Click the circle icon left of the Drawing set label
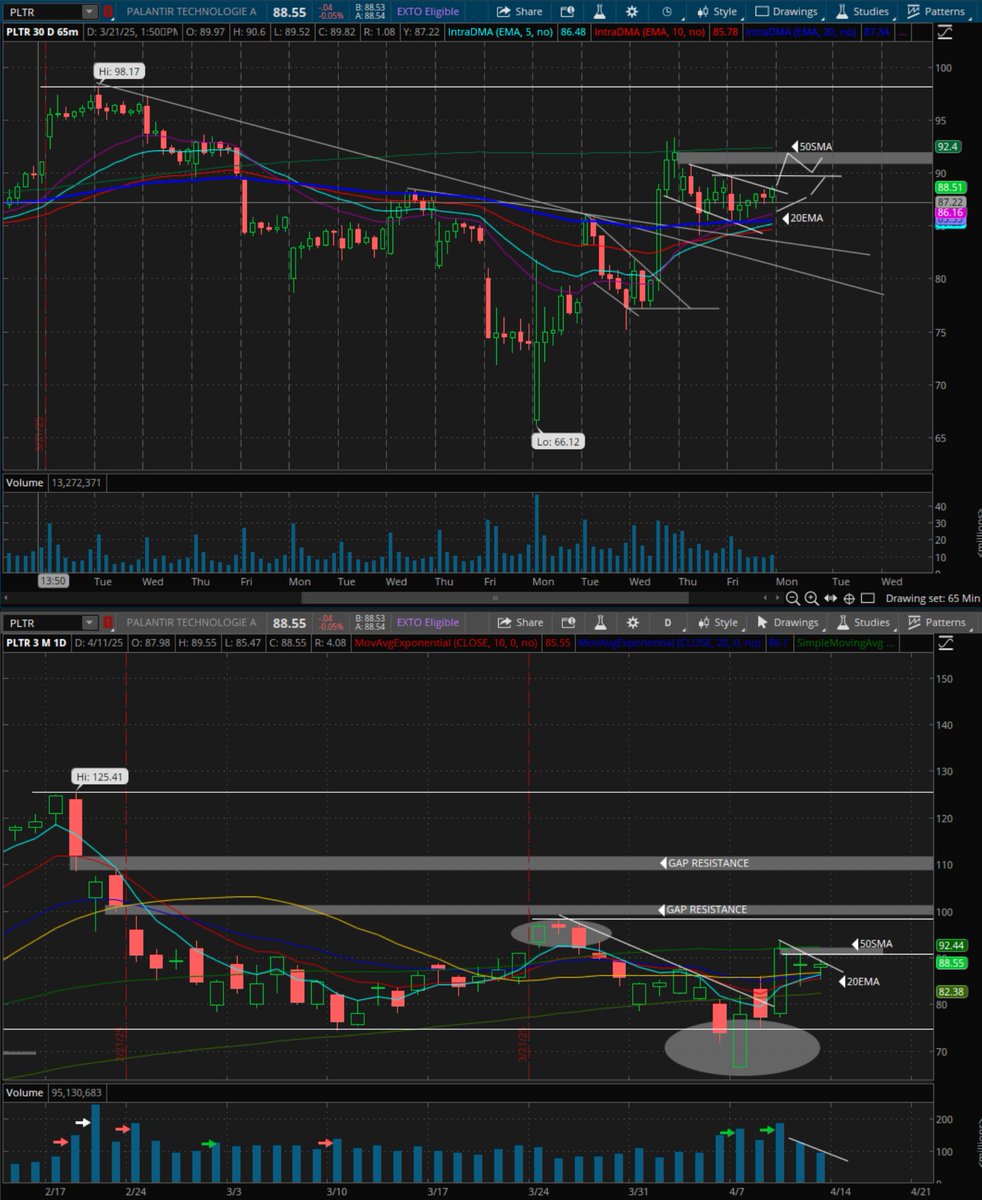 [868, 598]
